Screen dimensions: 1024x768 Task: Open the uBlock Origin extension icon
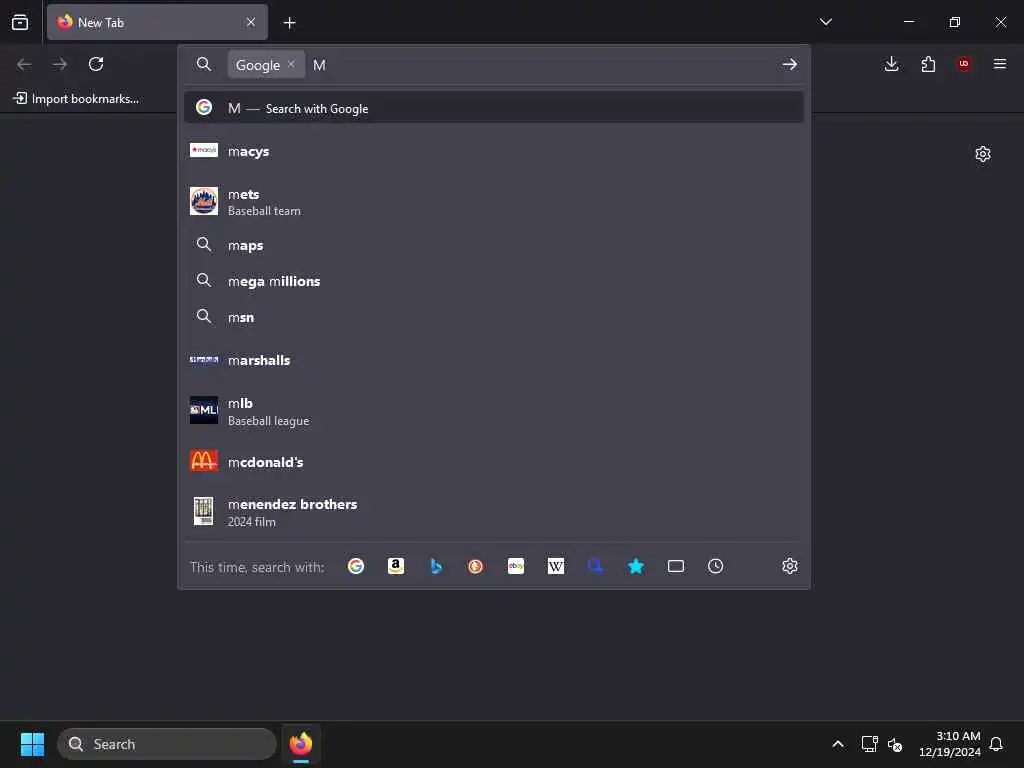coord(964,64)
